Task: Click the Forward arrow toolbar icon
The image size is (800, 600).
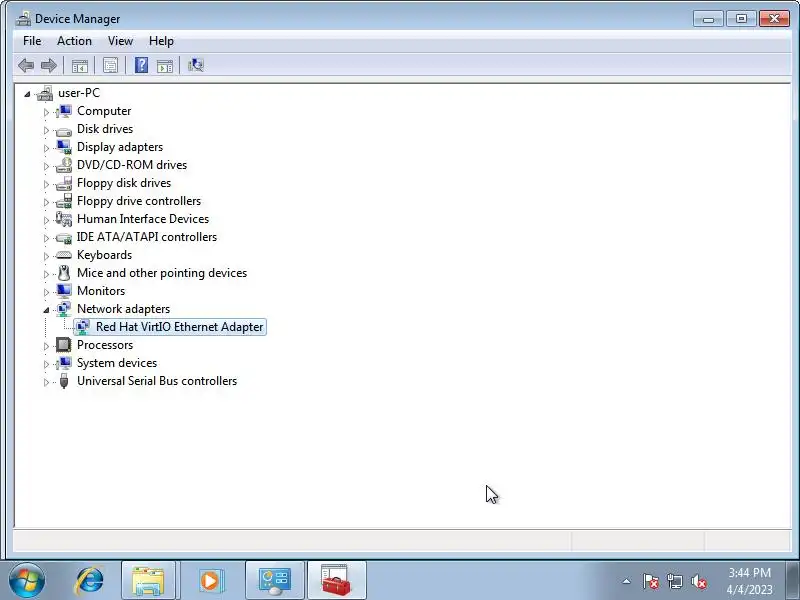Action: tap(48, 65)
